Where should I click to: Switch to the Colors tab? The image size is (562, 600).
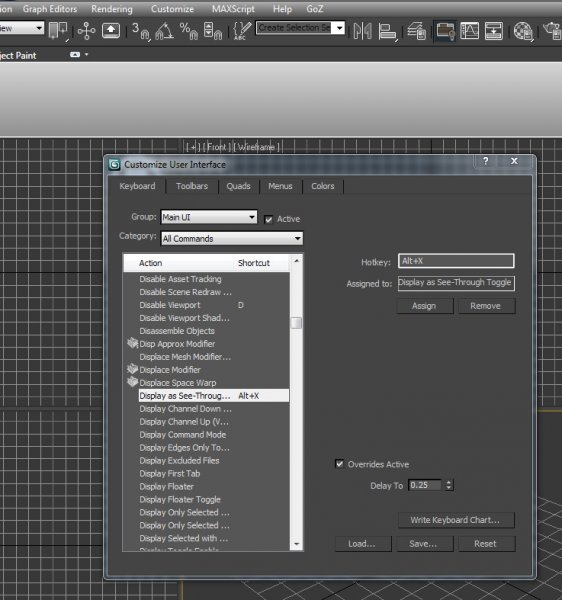coord(323,186)
